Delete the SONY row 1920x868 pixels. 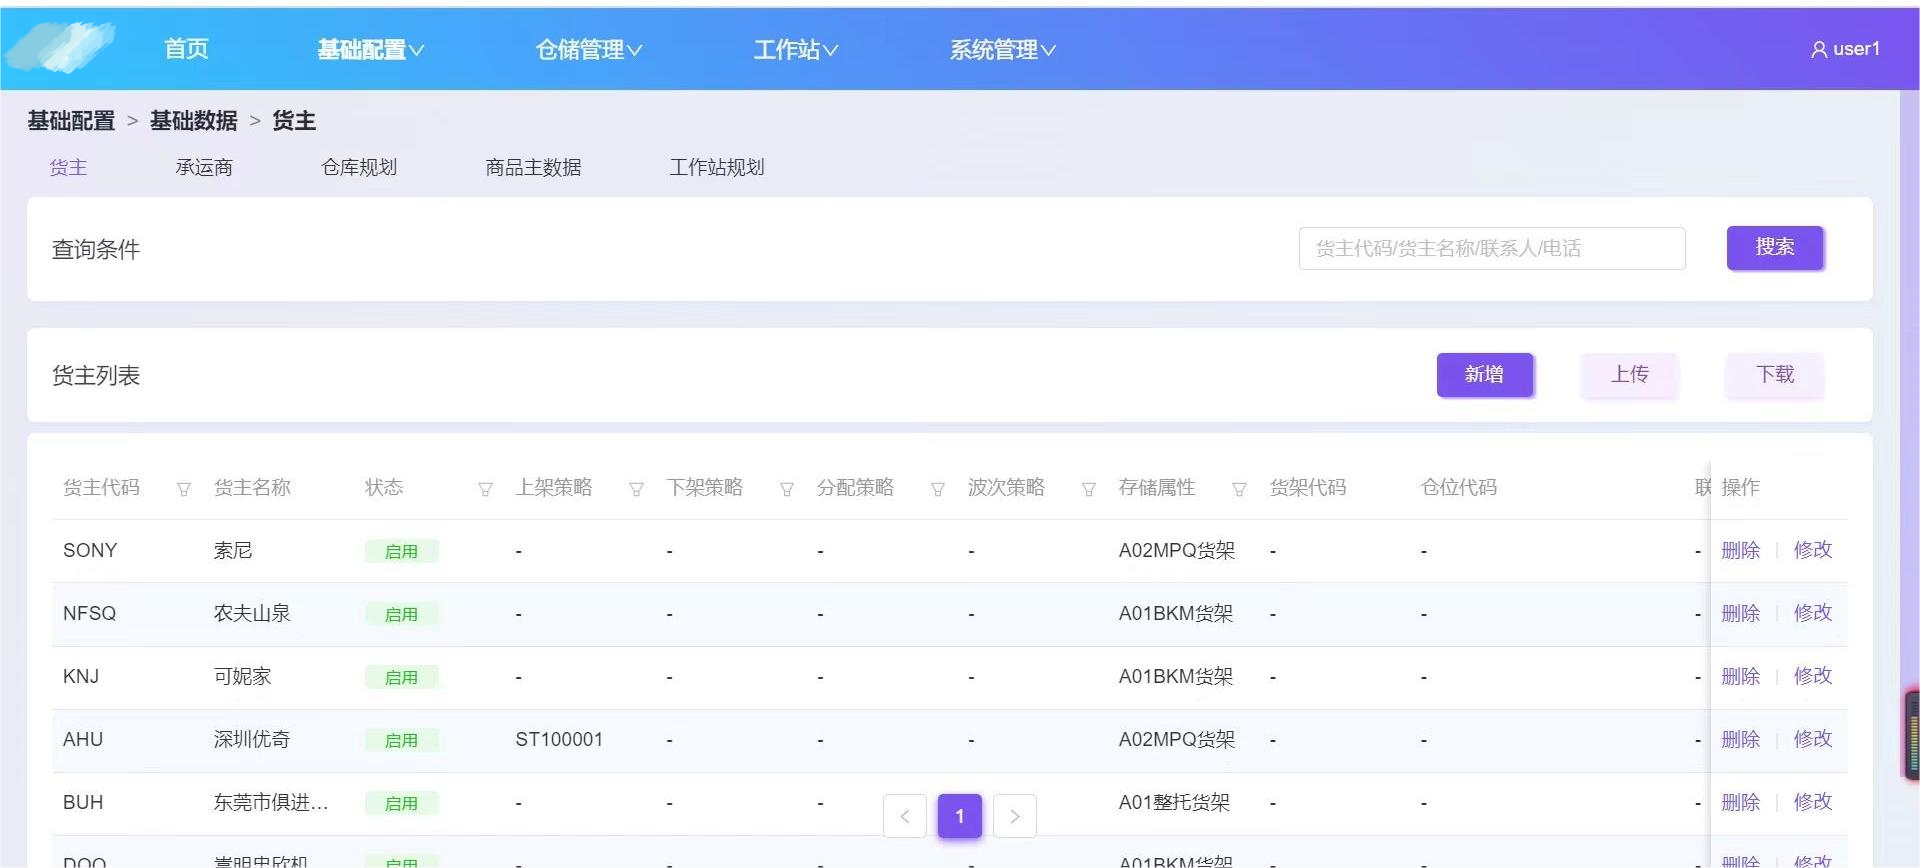1741,550
